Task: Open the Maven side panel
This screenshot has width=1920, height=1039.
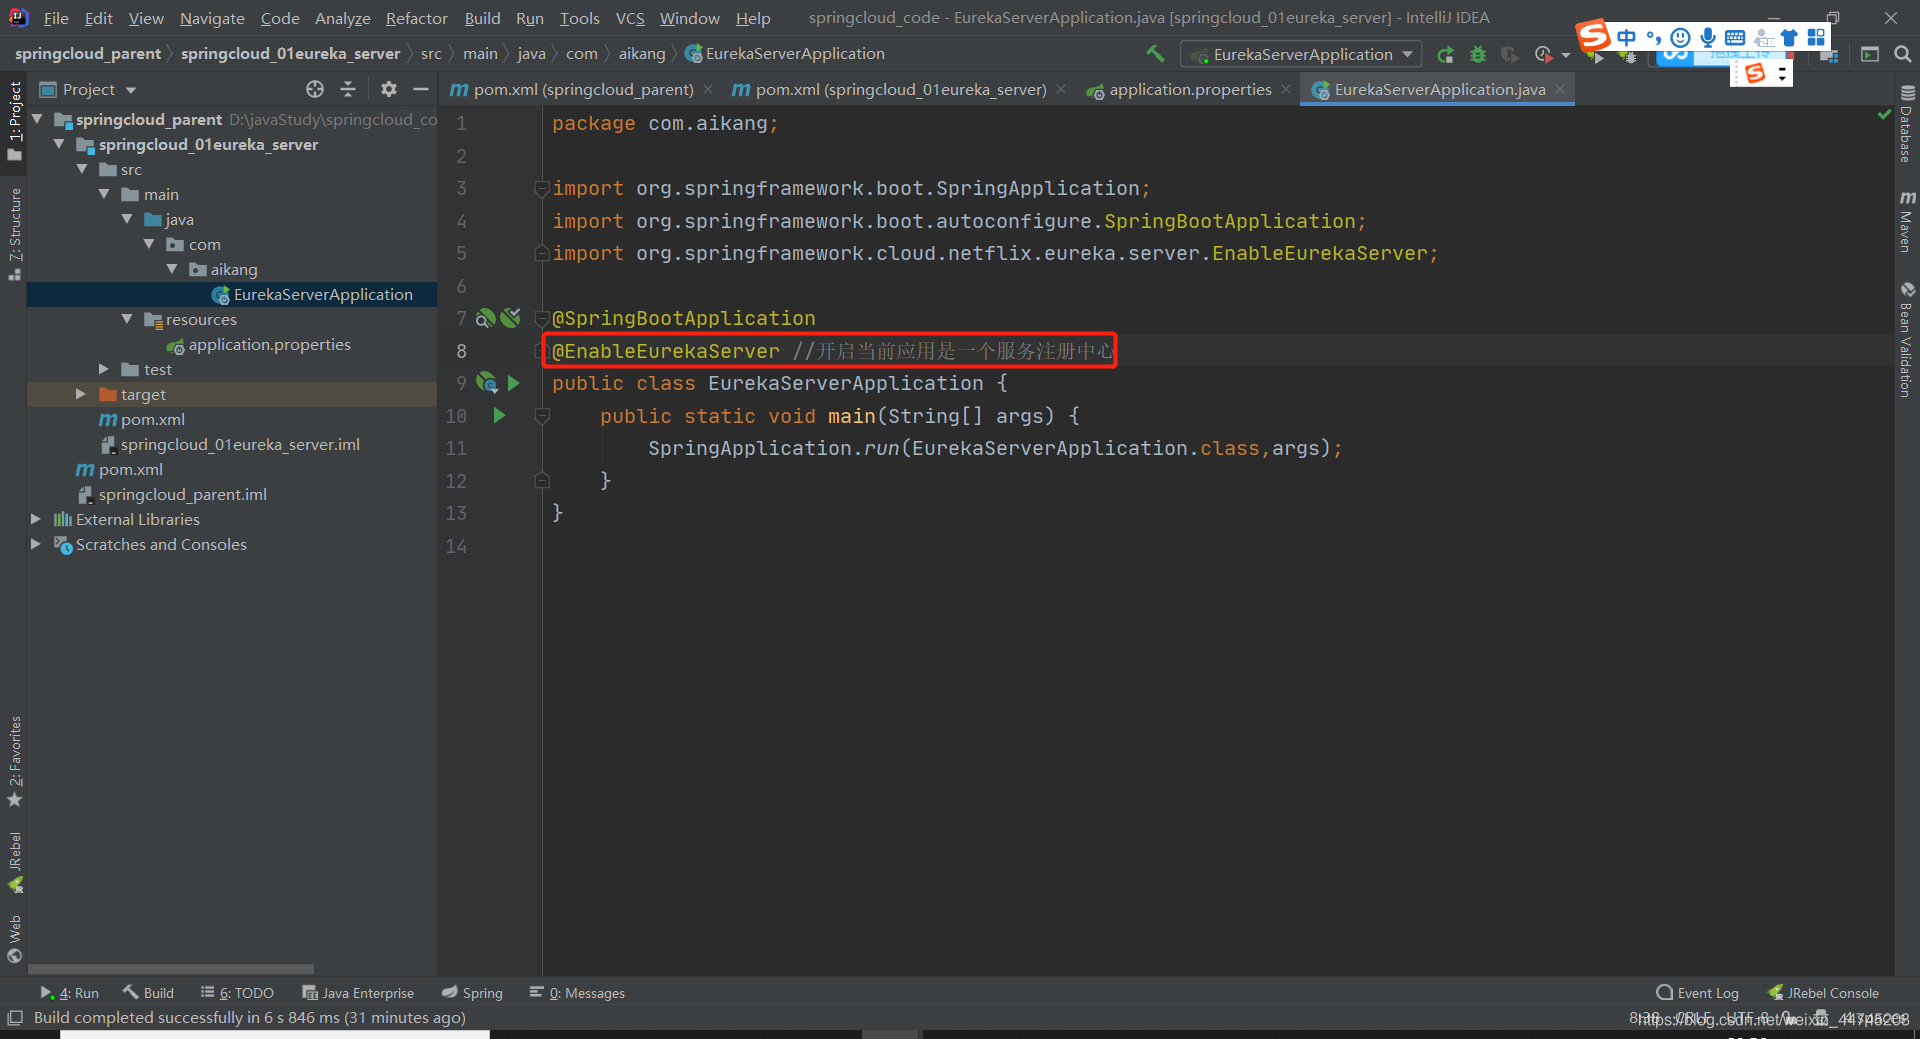Action: click(x=1907, y=221)
